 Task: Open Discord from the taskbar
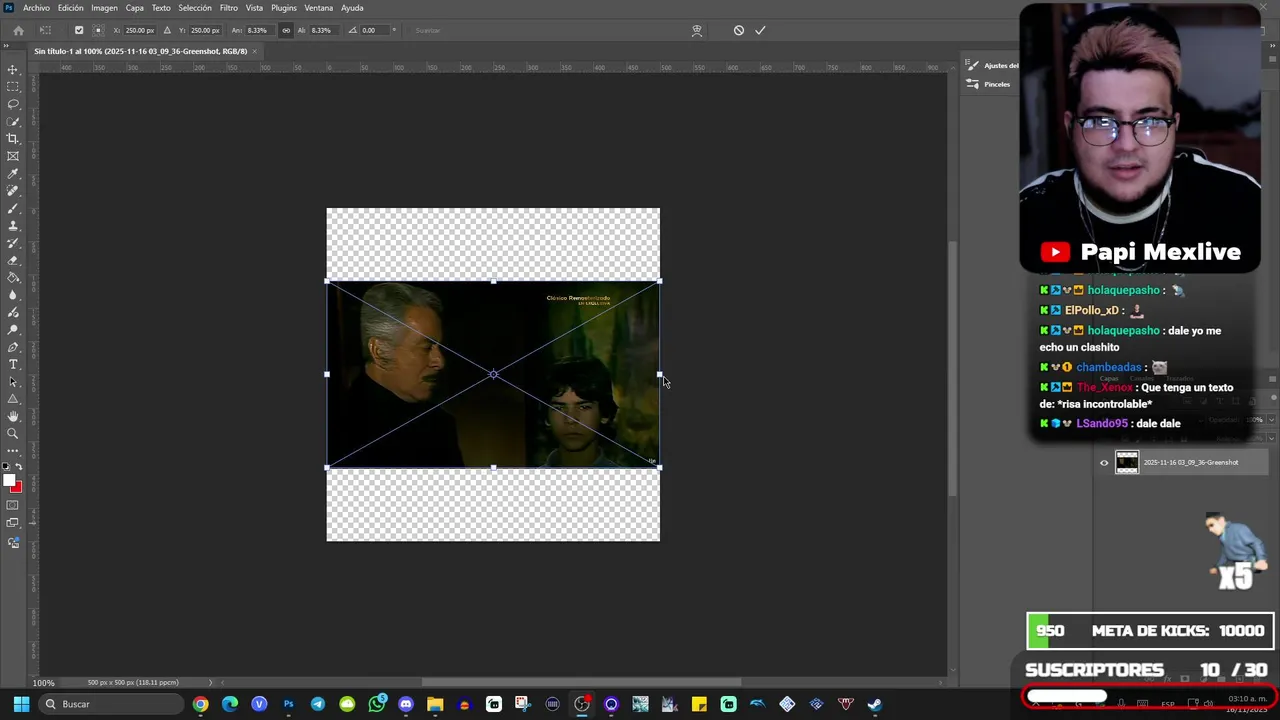point(405,704)
